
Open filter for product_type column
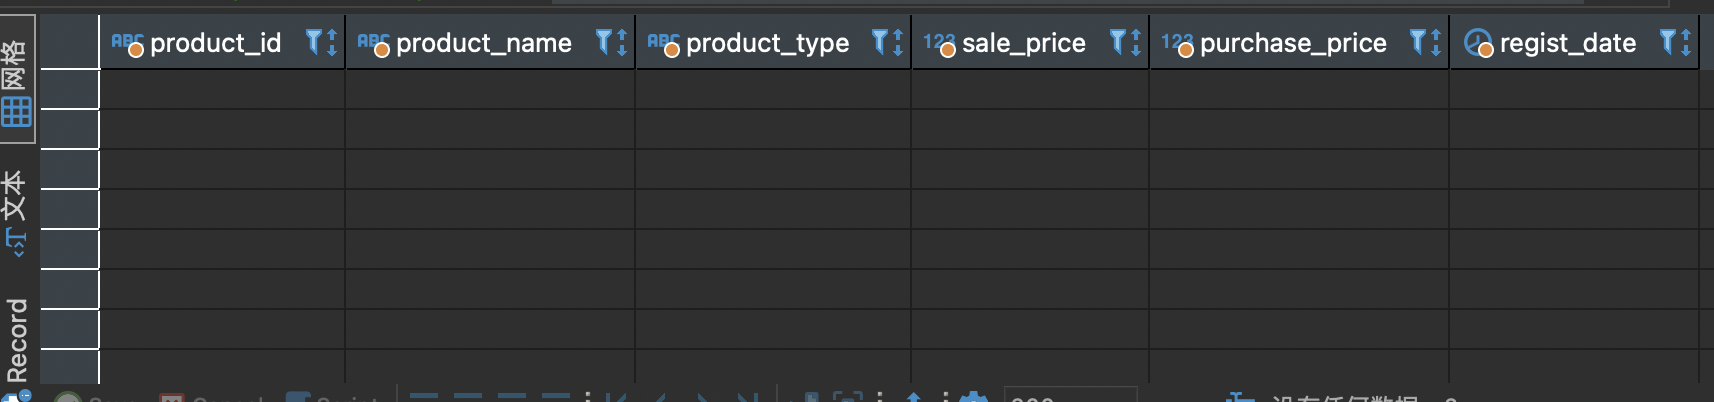880,42
